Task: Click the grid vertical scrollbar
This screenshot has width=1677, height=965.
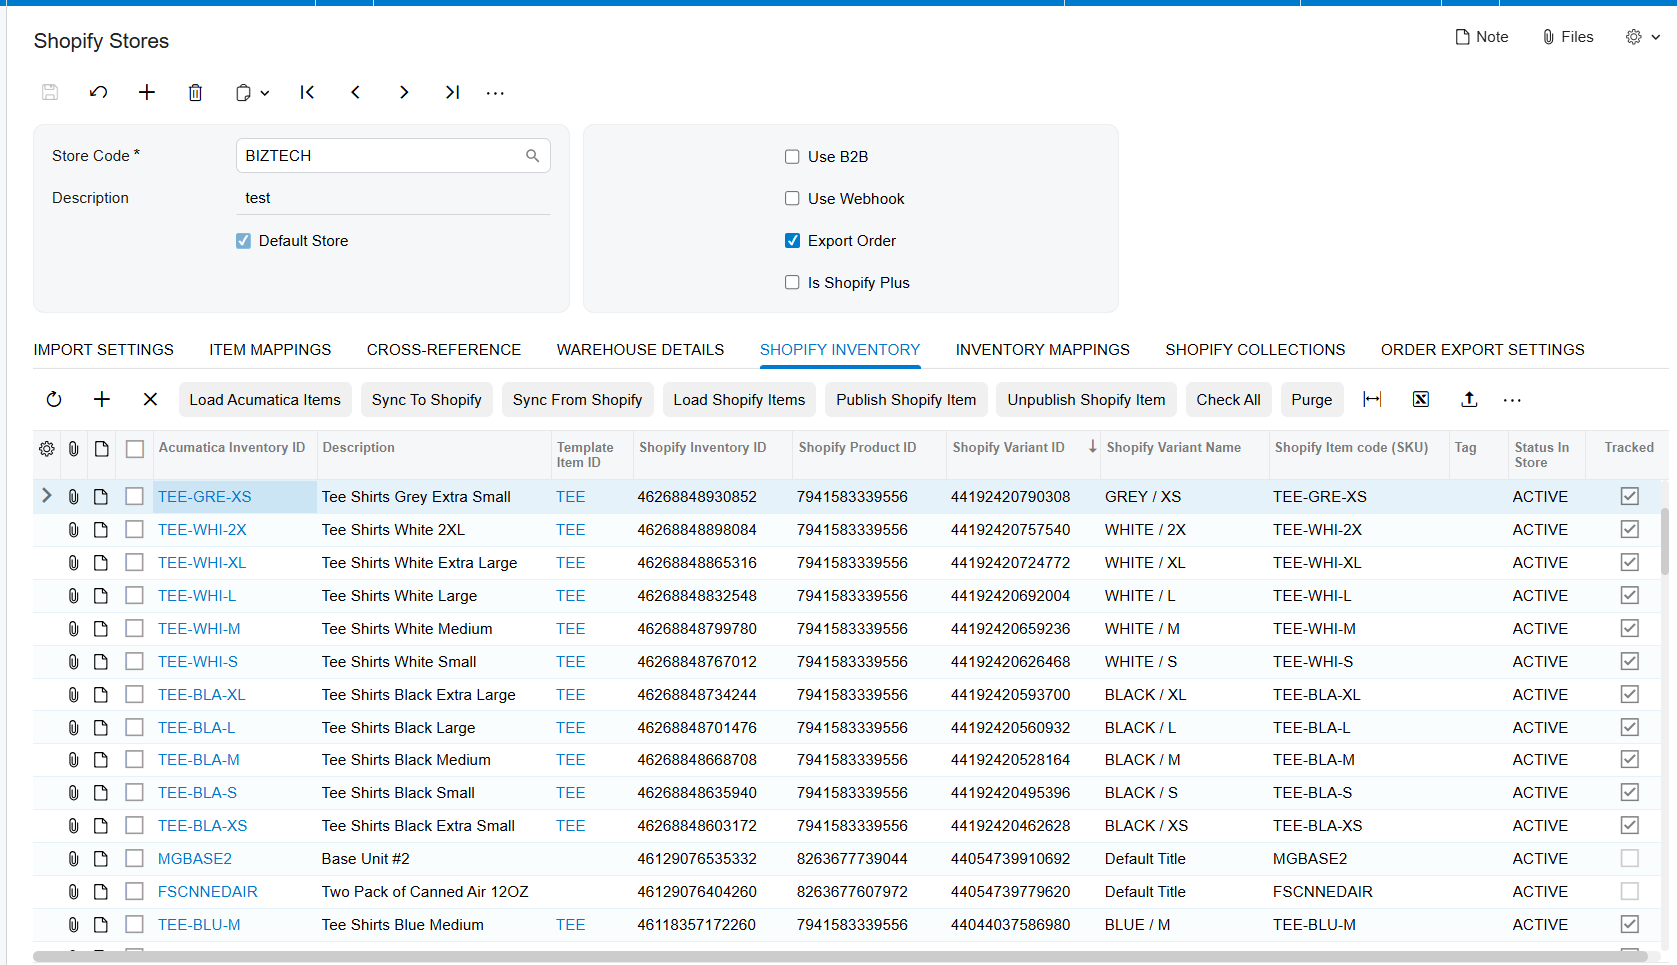Action: coord(1665,541)
